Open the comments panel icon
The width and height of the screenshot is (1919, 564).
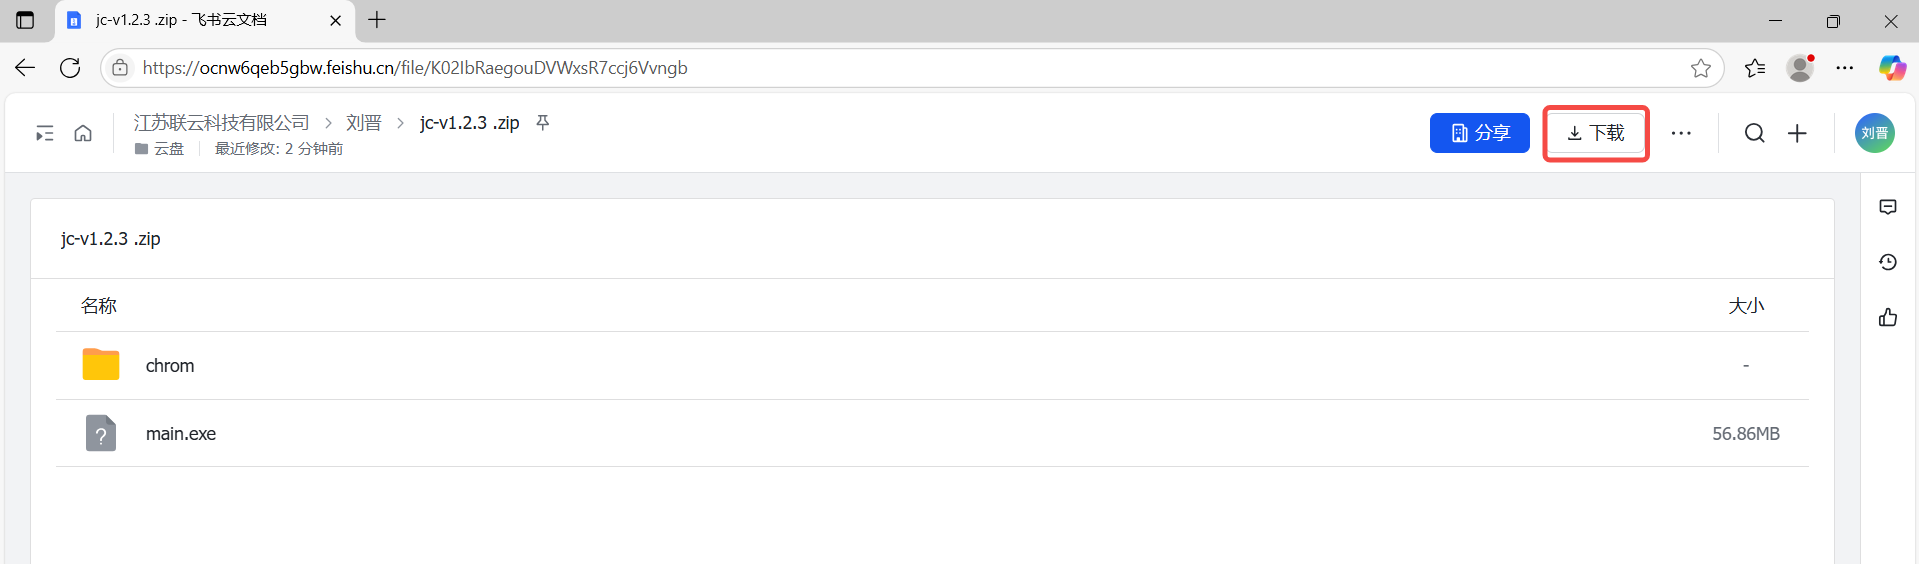click(1888, 207)
